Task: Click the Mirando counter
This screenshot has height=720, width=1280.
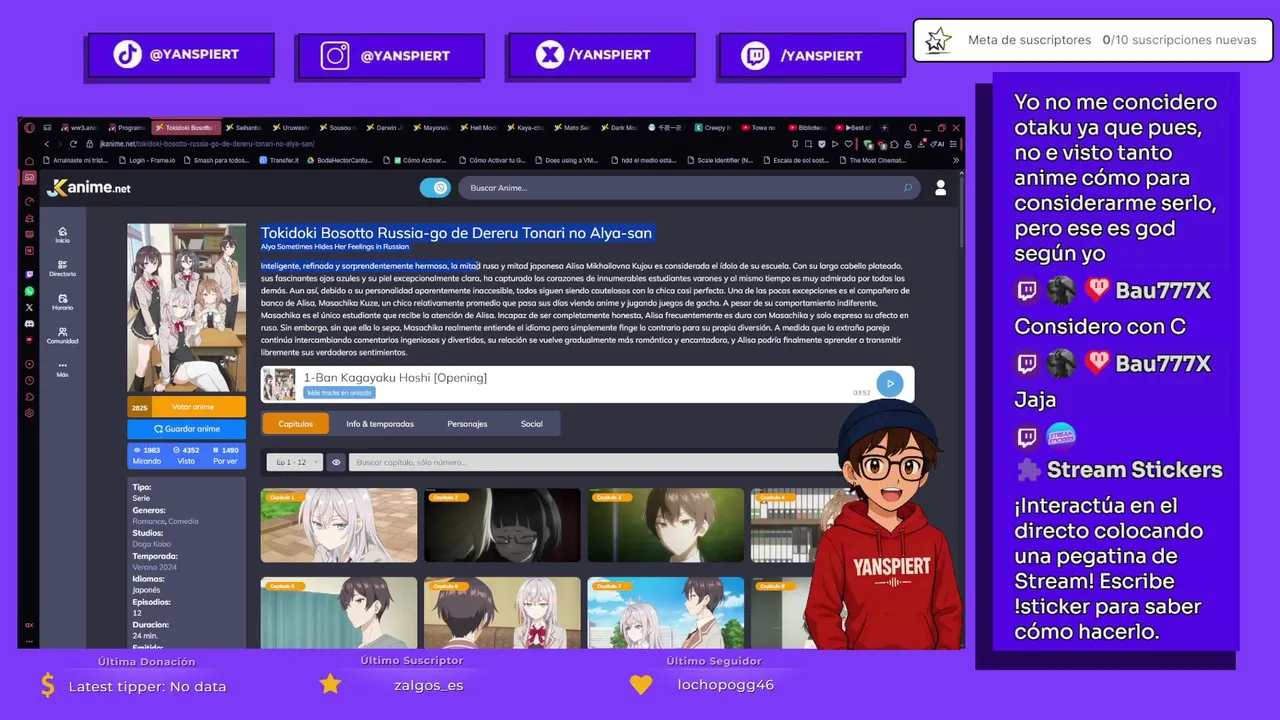Action: (x=146, y=456)
